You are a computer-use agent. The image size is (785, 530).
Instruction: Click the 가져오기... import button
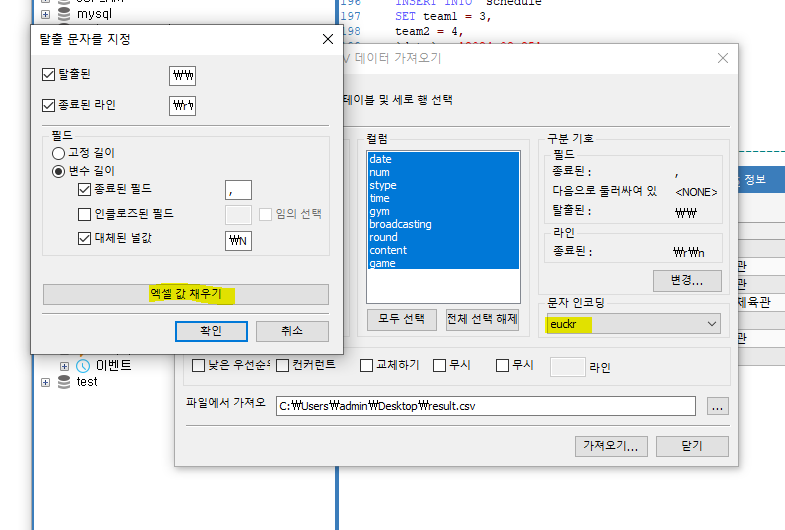(x=611, y=446)
